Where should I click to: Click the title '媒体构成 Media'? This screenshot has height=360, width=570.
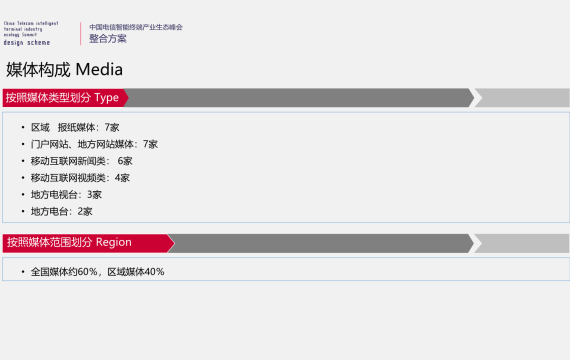[64, 69]
